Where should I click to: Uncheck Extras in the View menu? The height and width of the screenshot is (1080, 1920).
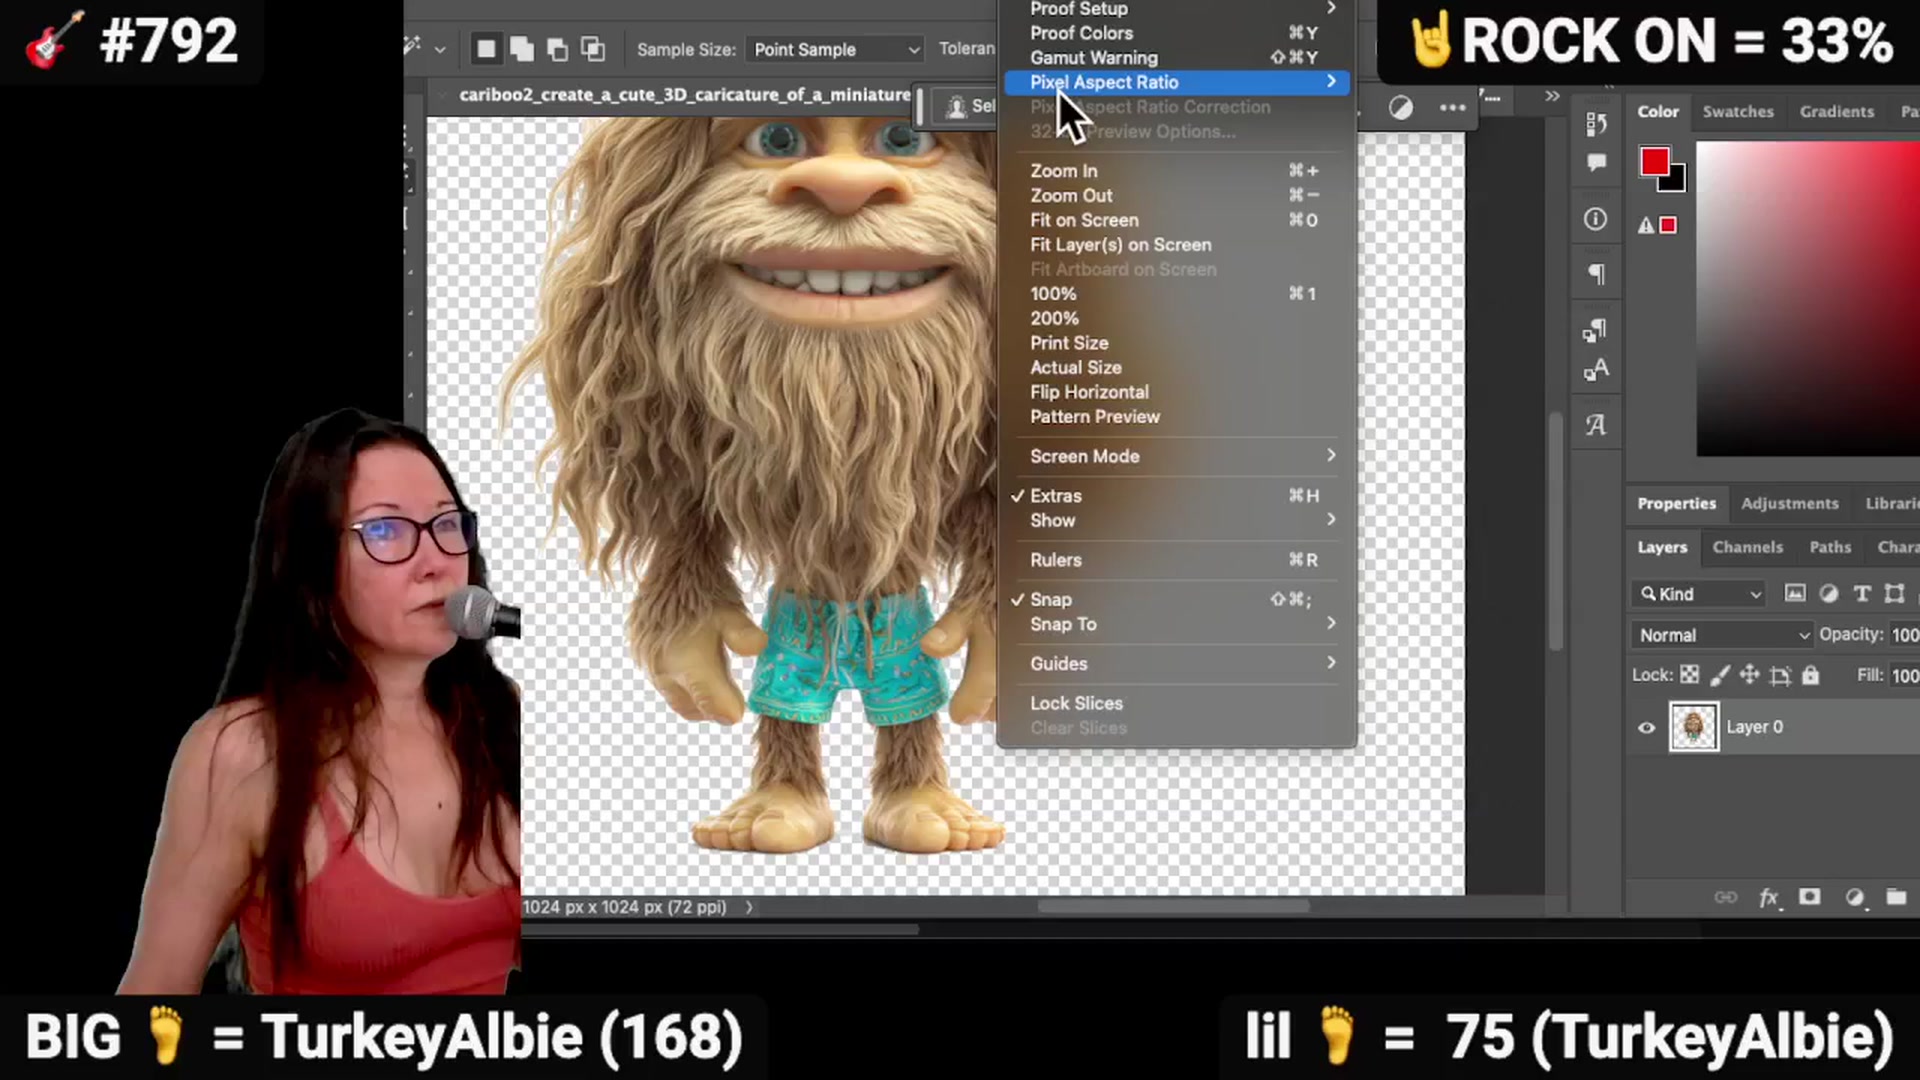[x=1176, y=496]
